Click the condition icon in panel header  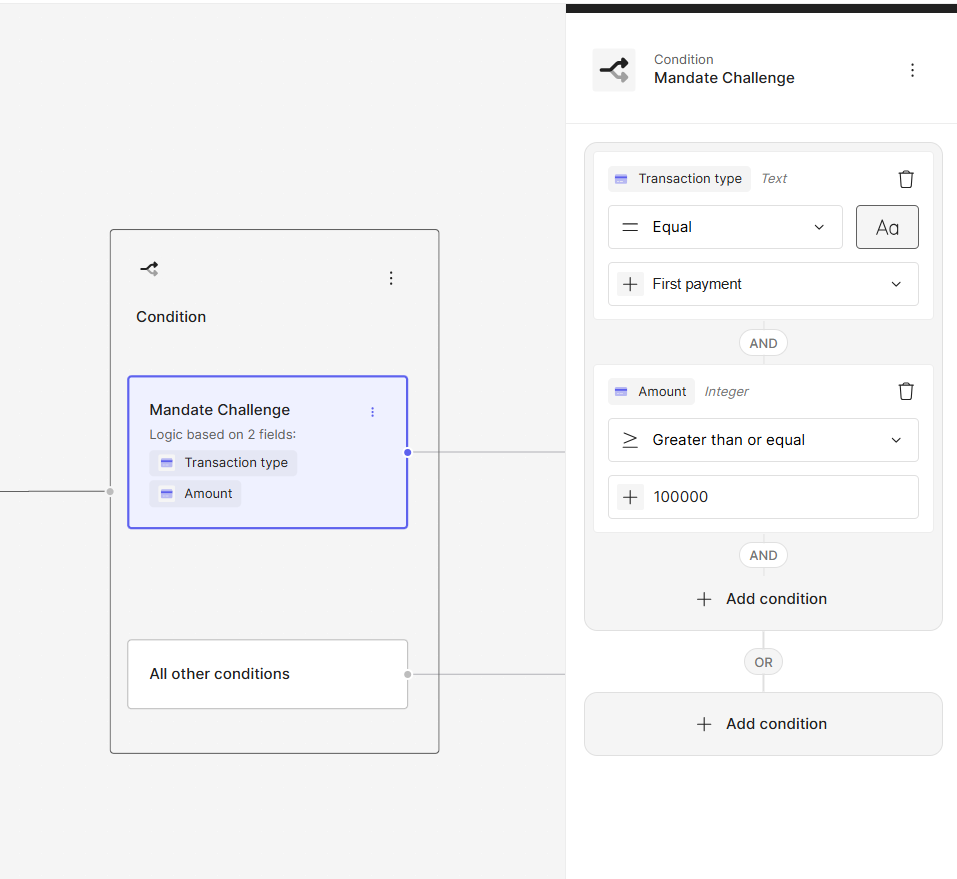(614, 70)
